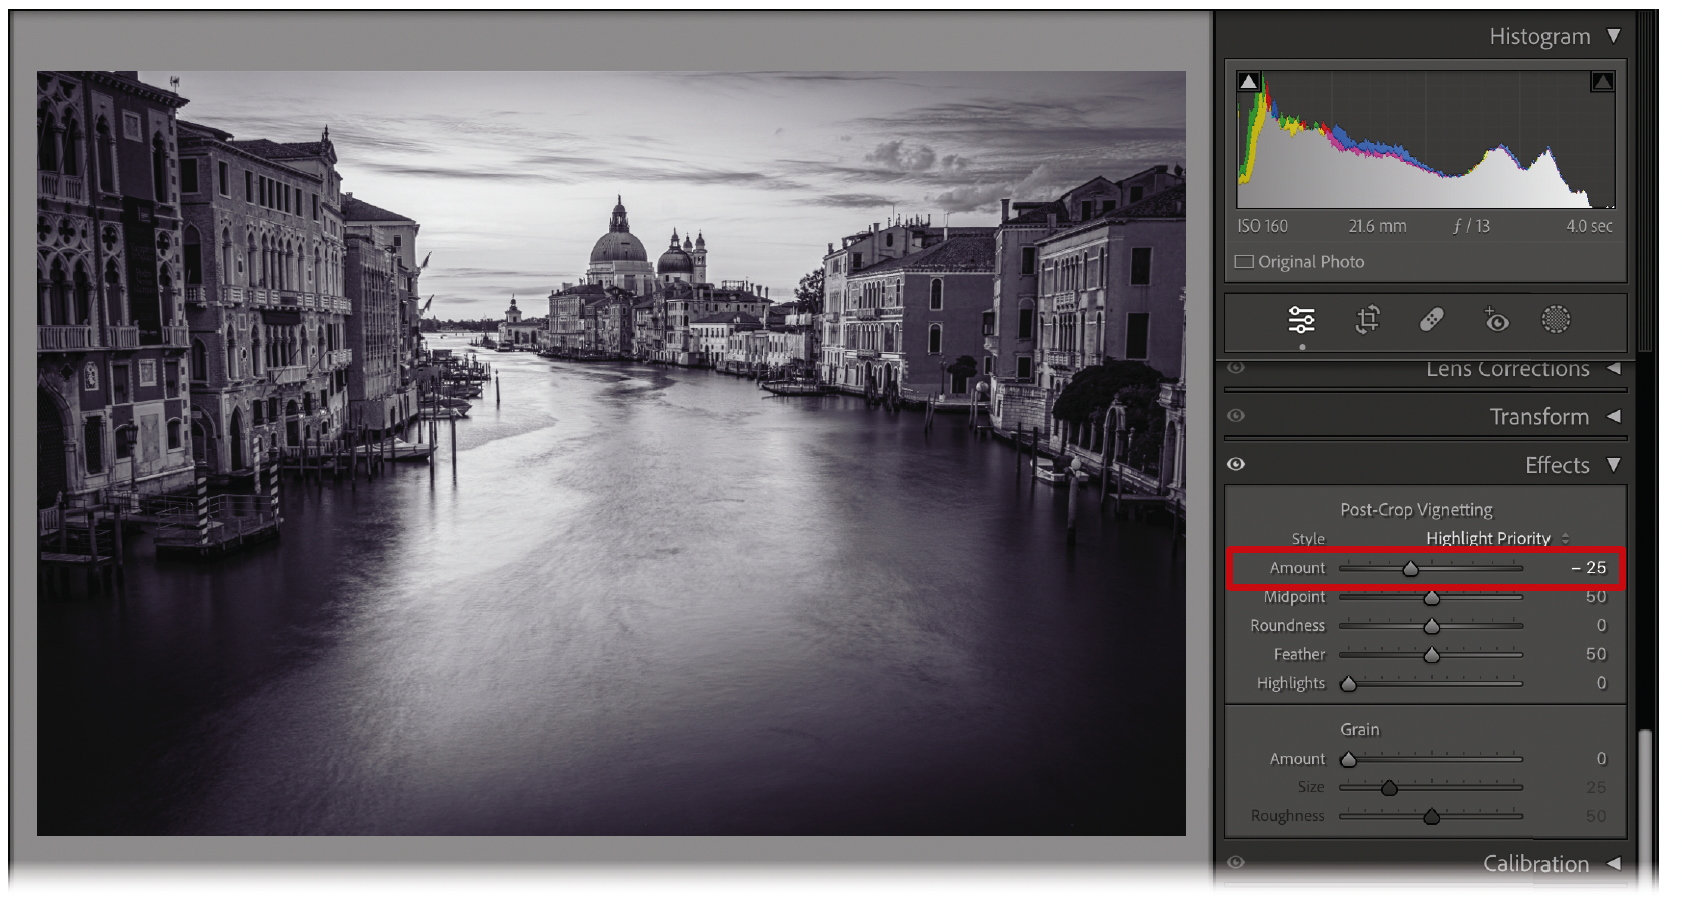This screenshot has height=910, width=1682.
Task: Toggle Transform panel visibility eye
Action: point(1236,416)
